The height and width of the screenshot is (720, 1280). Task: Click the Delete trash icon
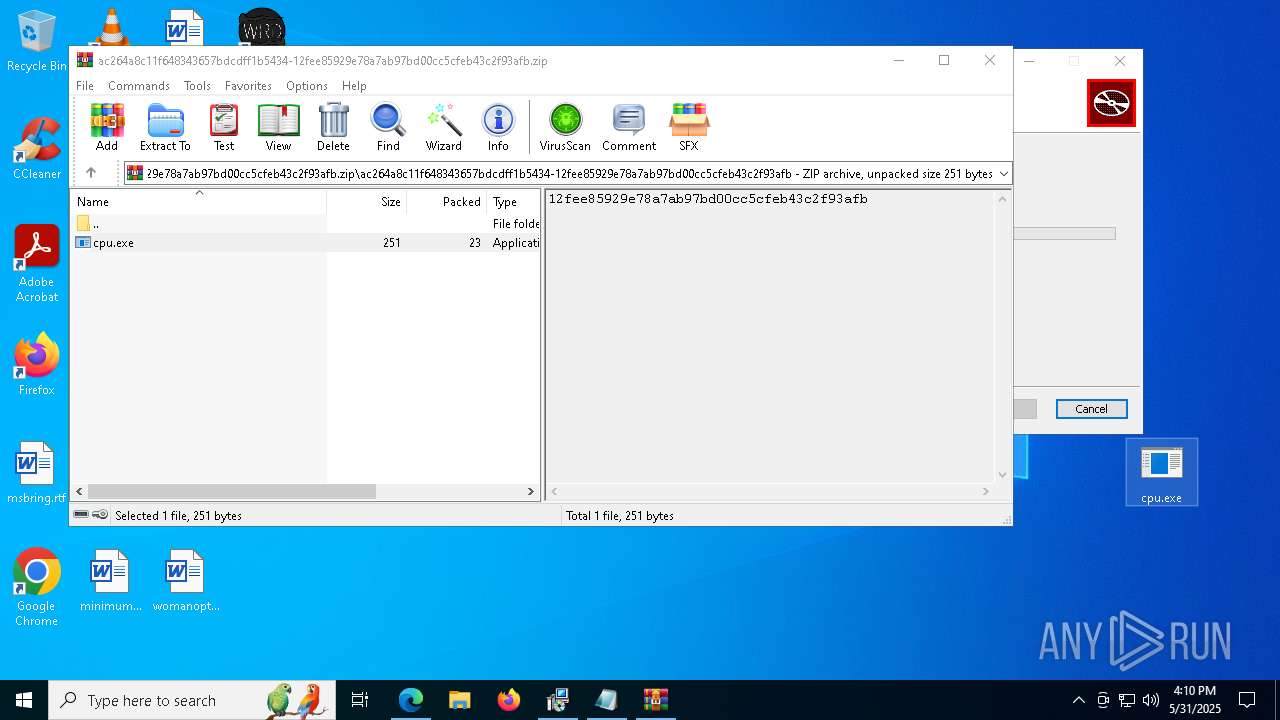(x=333, y=127)
